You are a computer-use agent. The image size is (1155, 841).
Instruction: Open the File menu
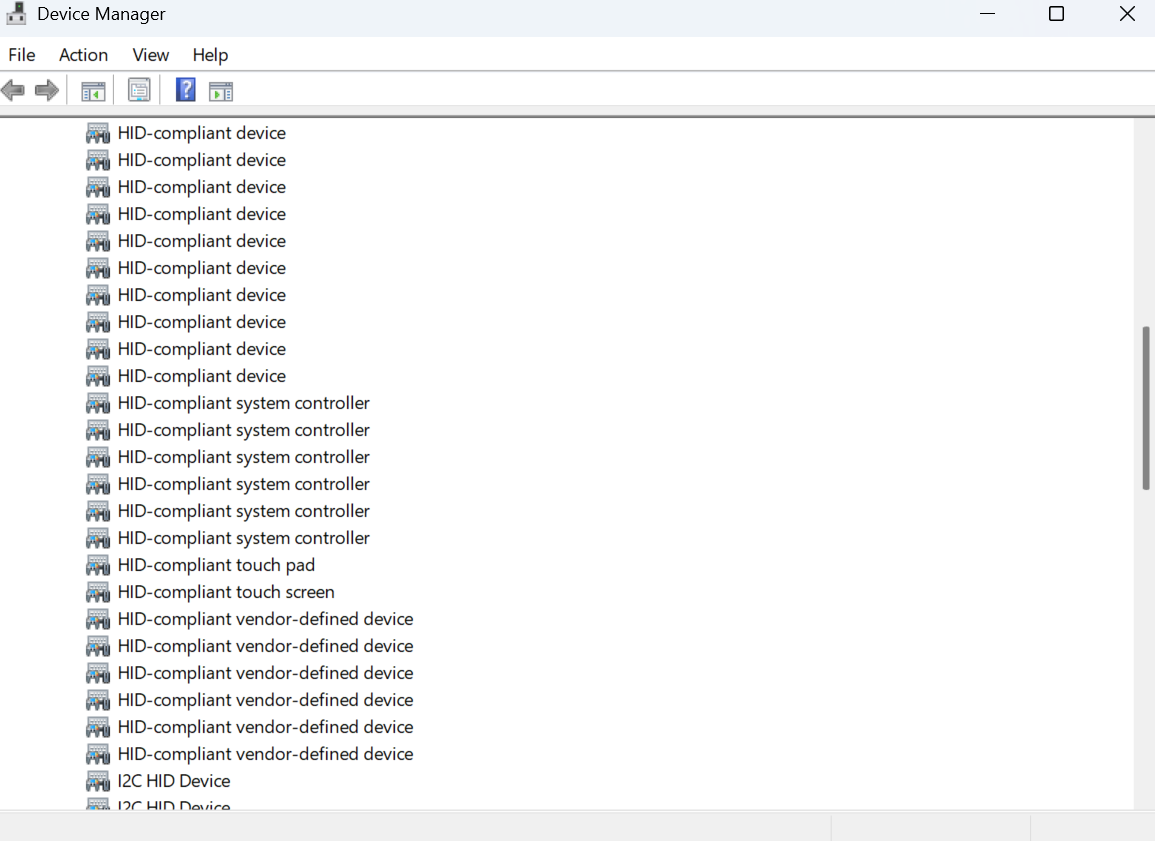coord(22,55)
